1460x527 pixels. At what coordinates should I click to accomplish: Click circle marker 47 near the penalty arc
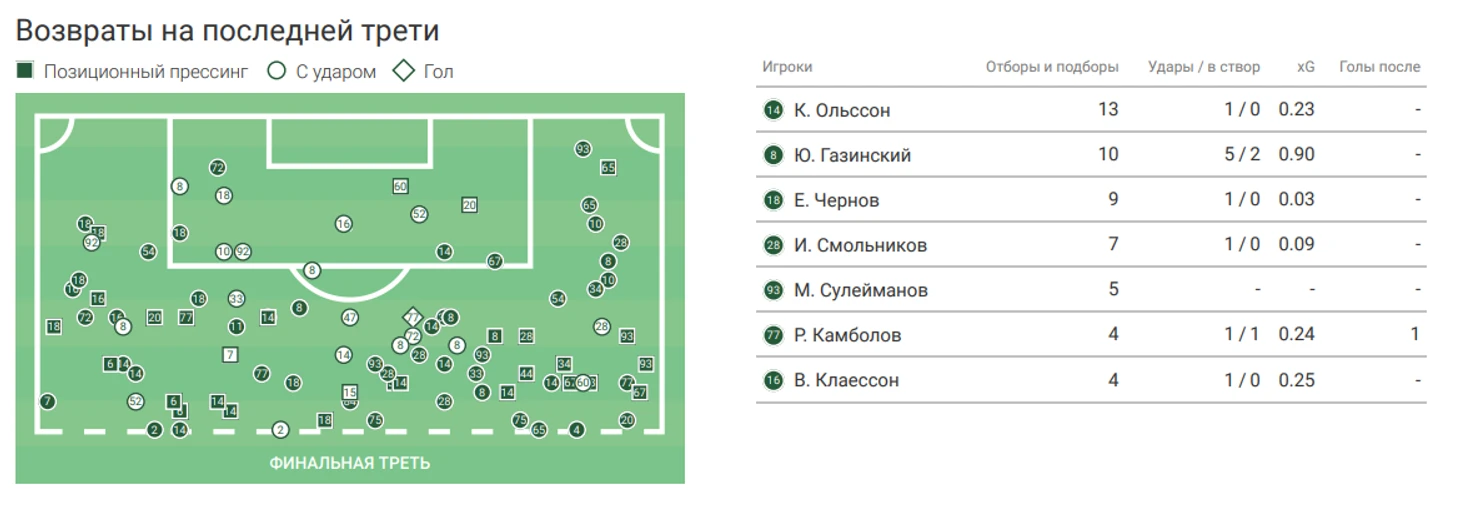click(x=350, y=317)
